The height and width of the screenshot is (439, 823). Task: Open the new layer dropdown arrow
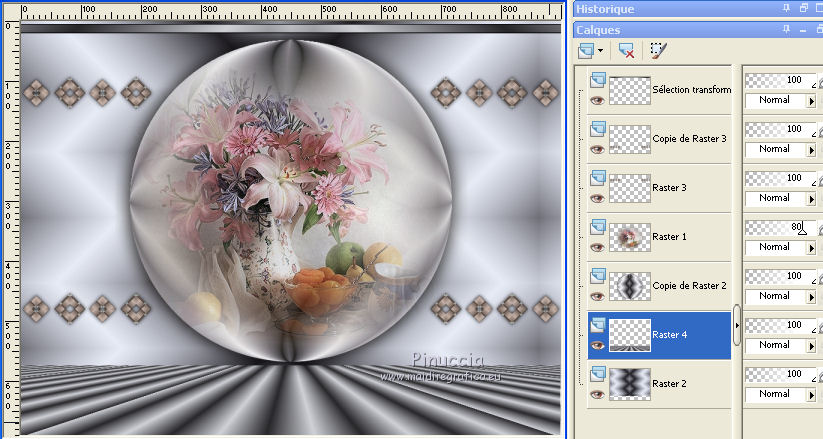[x=600, y=51]
